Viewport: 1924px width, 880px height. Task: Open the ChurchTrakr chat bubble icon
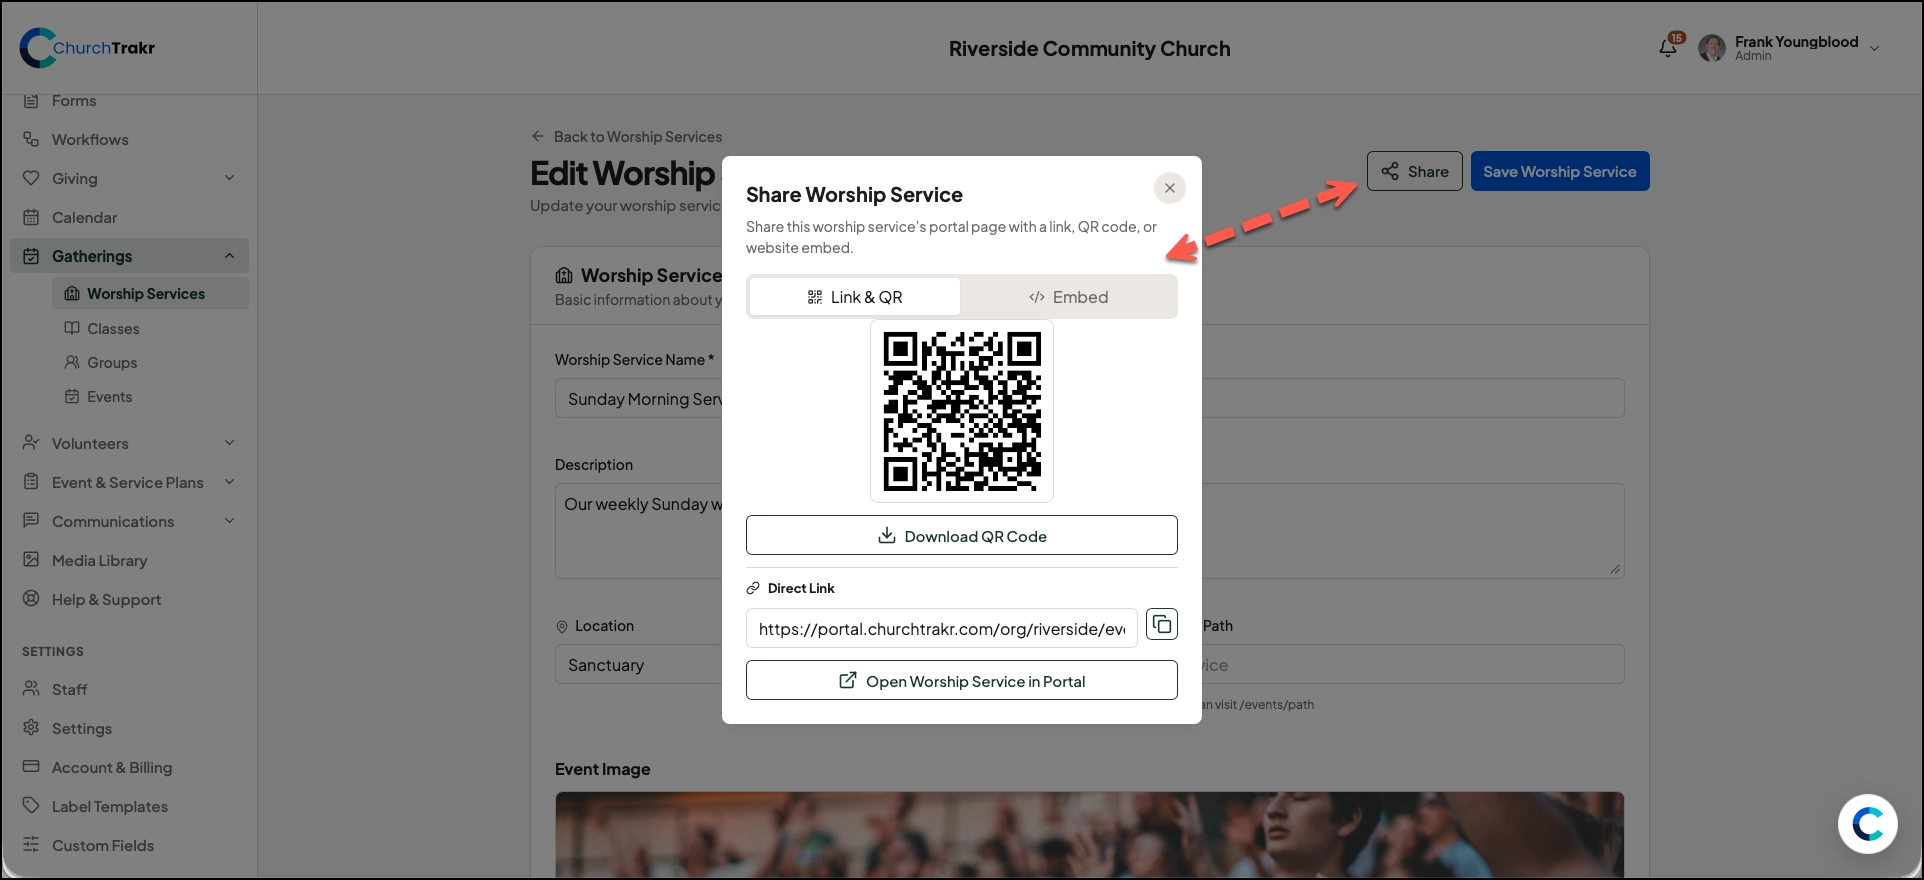(x=1867, y=824)
